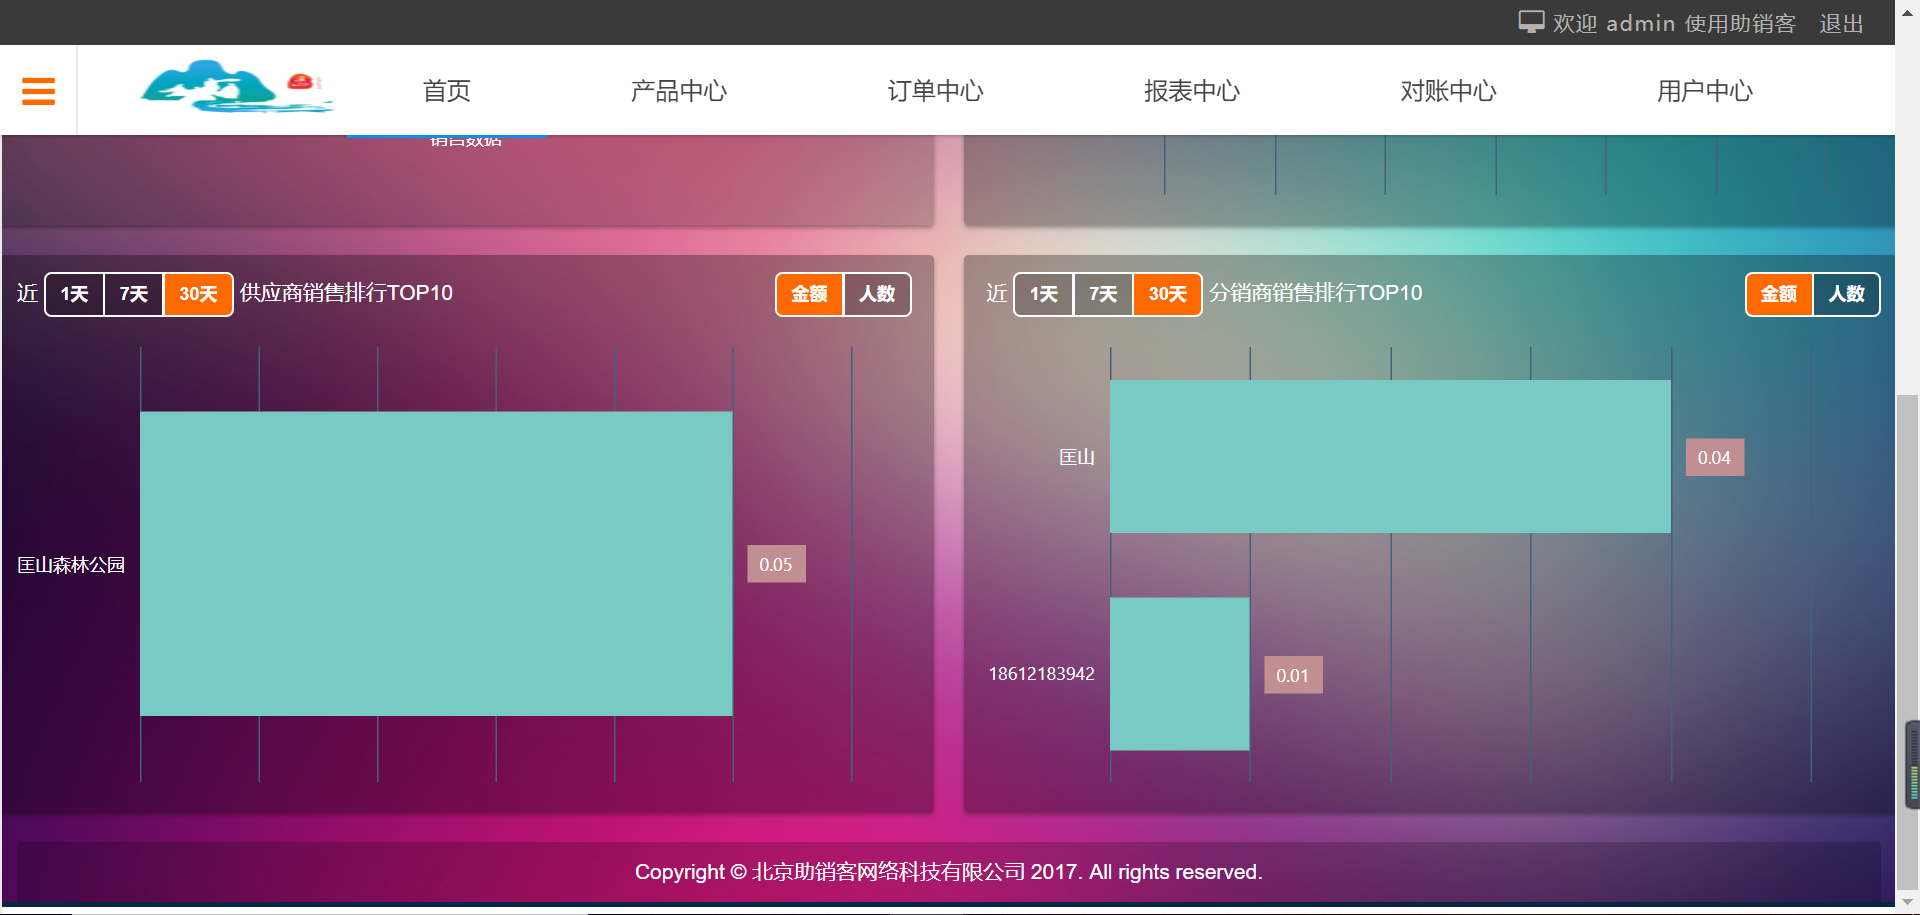Image resolution: width=1920 pixels, height=915 pixels.
Task: Open 用户中心 menu item
Action: coord(1704,91)
